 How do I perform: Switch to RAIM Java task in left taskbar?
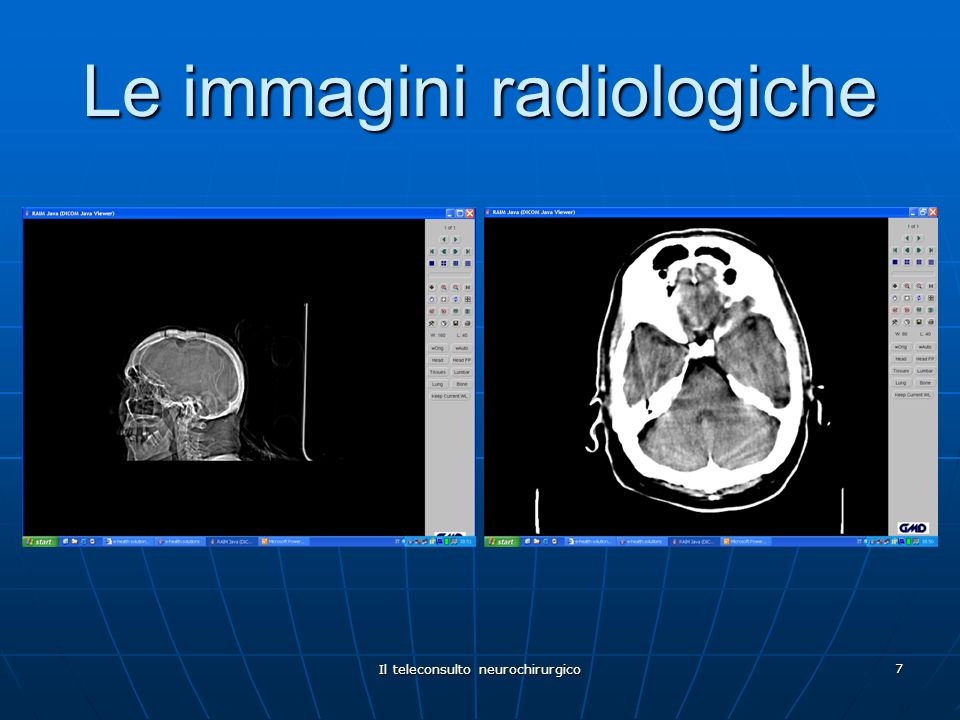[231, 542]
